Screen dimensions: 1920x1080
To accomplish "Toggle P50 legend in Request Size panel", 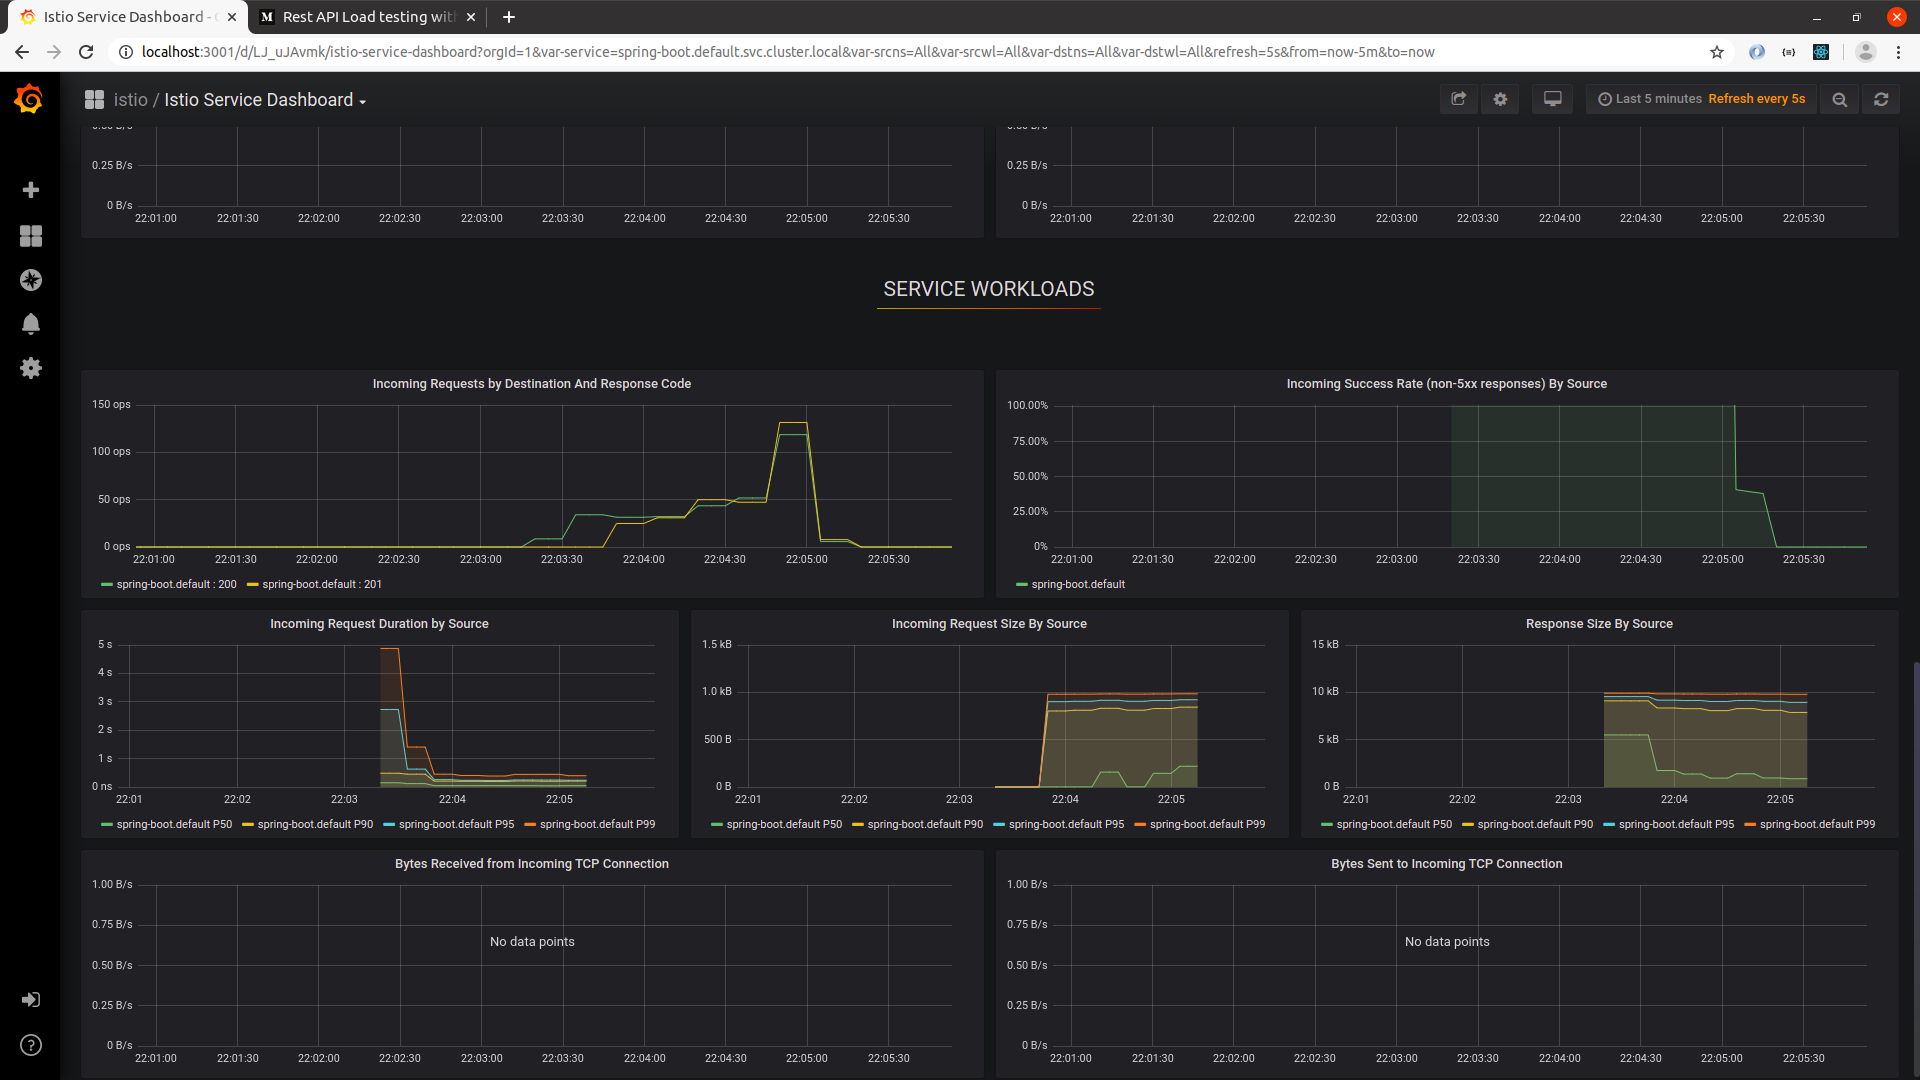I will (x=784, y=825).
